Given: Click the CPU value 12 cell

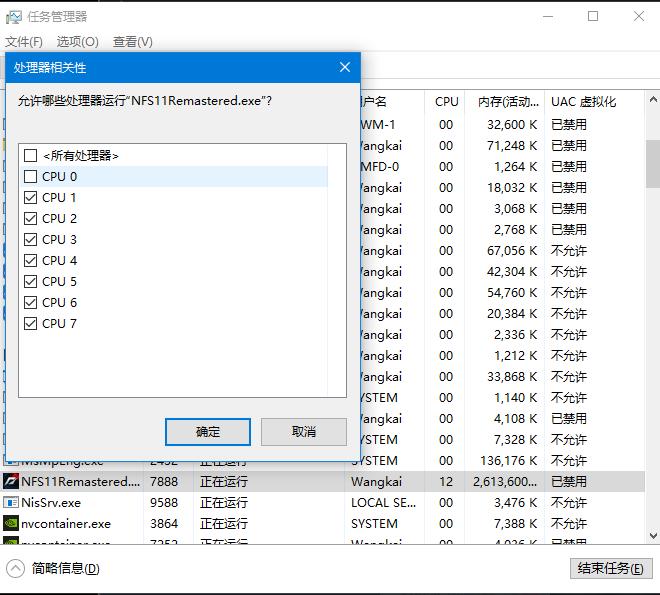Looking at the screenshot, I should click(446, 481).
